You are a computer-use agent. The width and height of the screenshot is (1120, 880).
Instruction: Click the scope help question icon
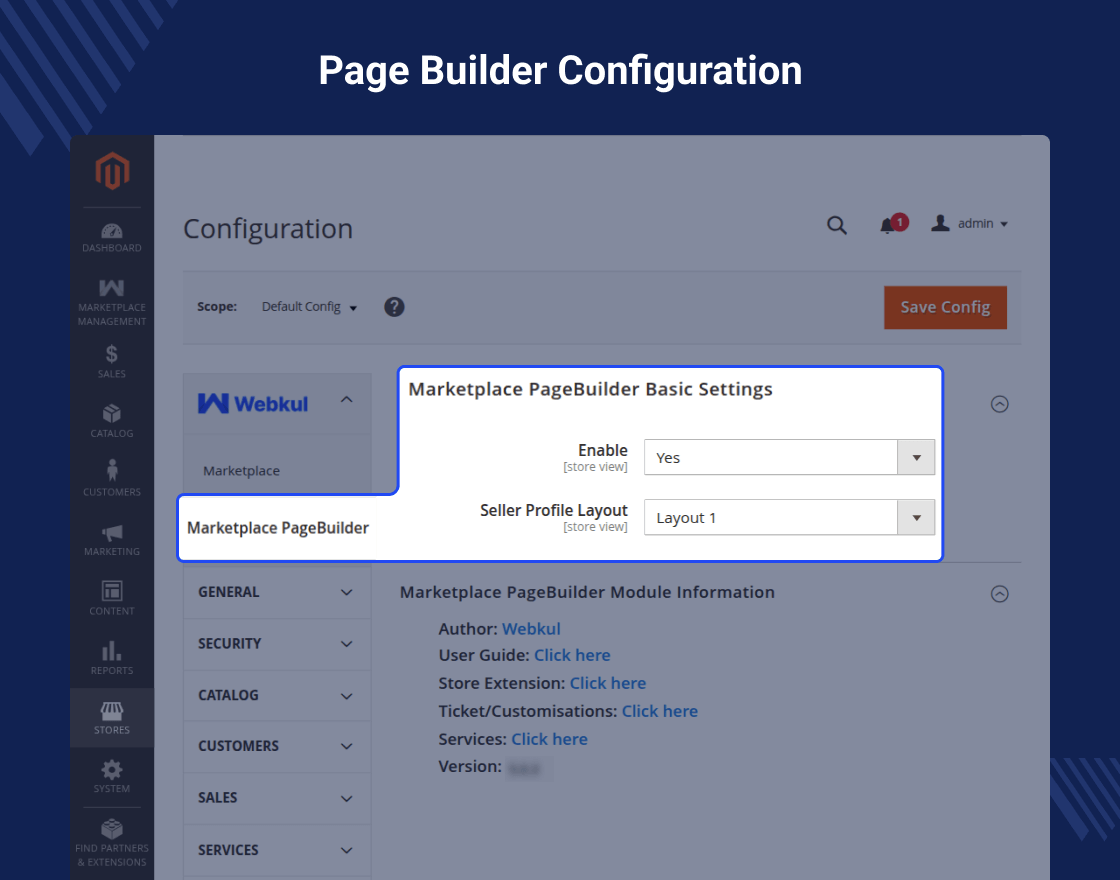click(394, 307)
